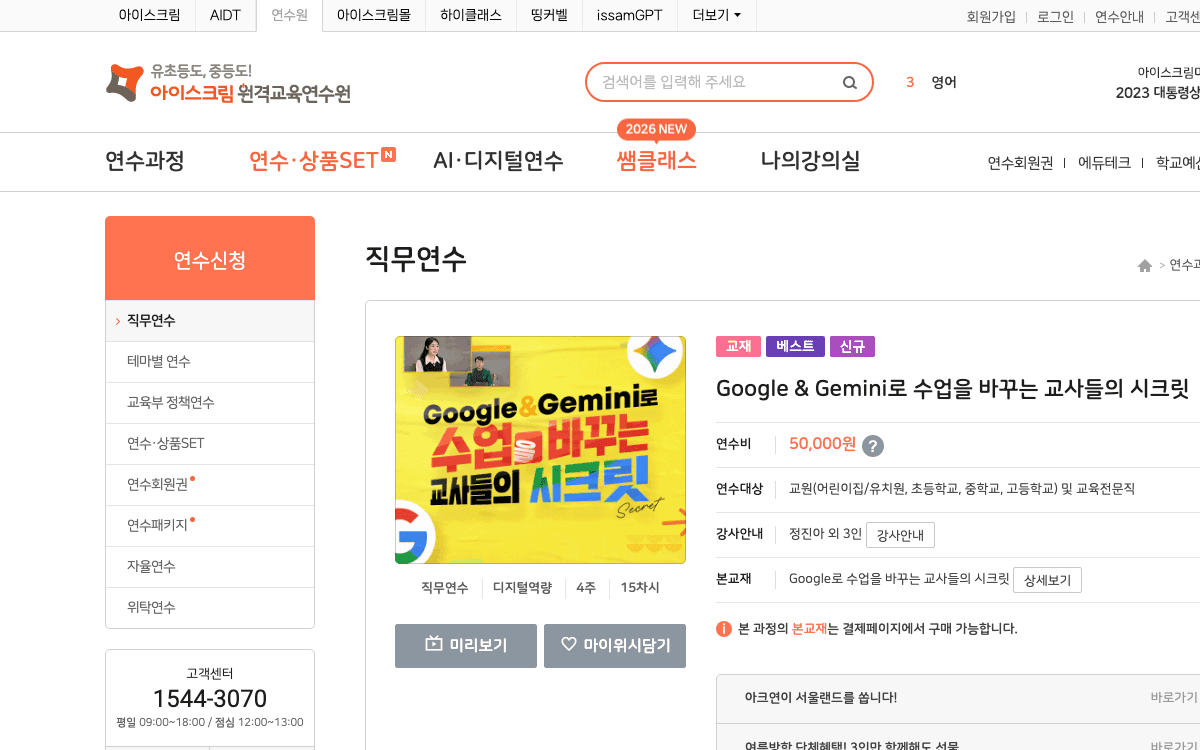Select 연수·상품SET in the sidebar
The image size is (1200, 750).
click(210, 443)
